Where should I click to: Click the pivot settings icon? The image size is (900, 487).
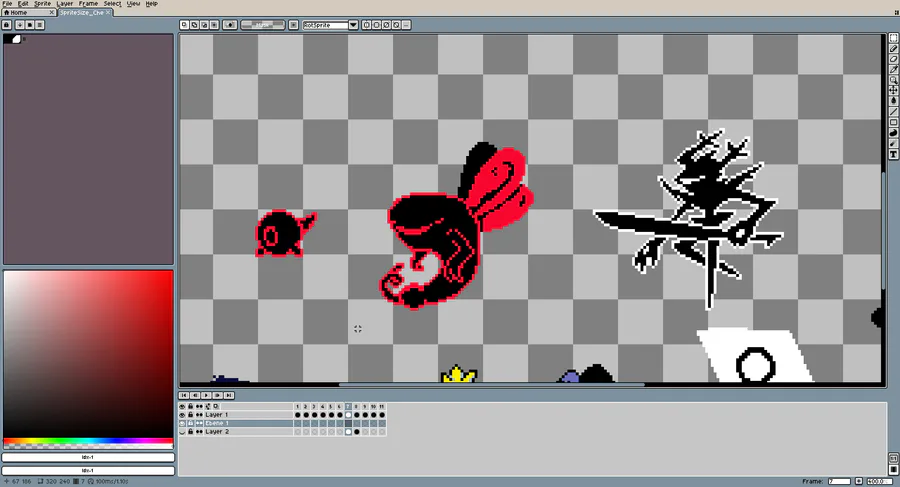[293, 25]
